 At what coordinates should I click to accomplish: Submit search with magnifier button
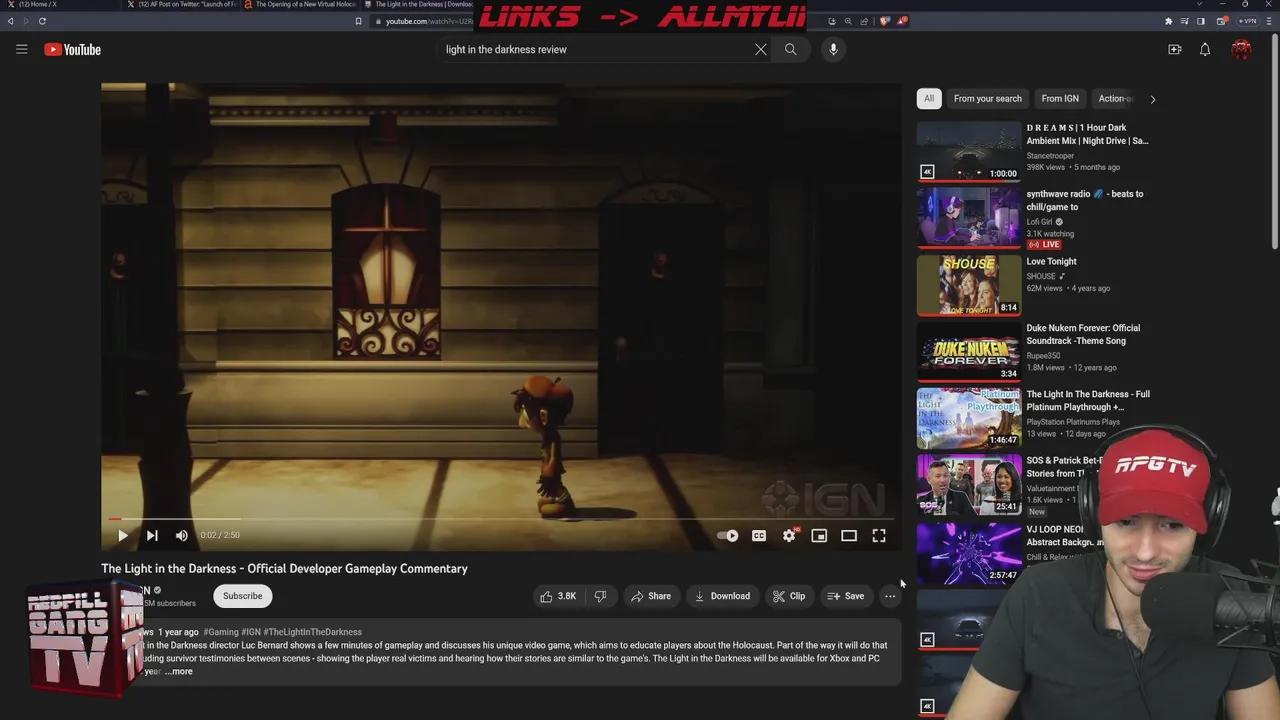coord(791,49)
